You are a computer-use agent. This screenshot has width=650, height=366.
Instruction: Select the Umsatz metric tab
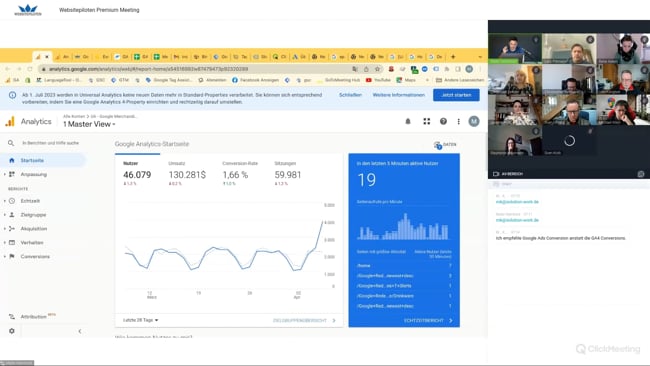187,173
